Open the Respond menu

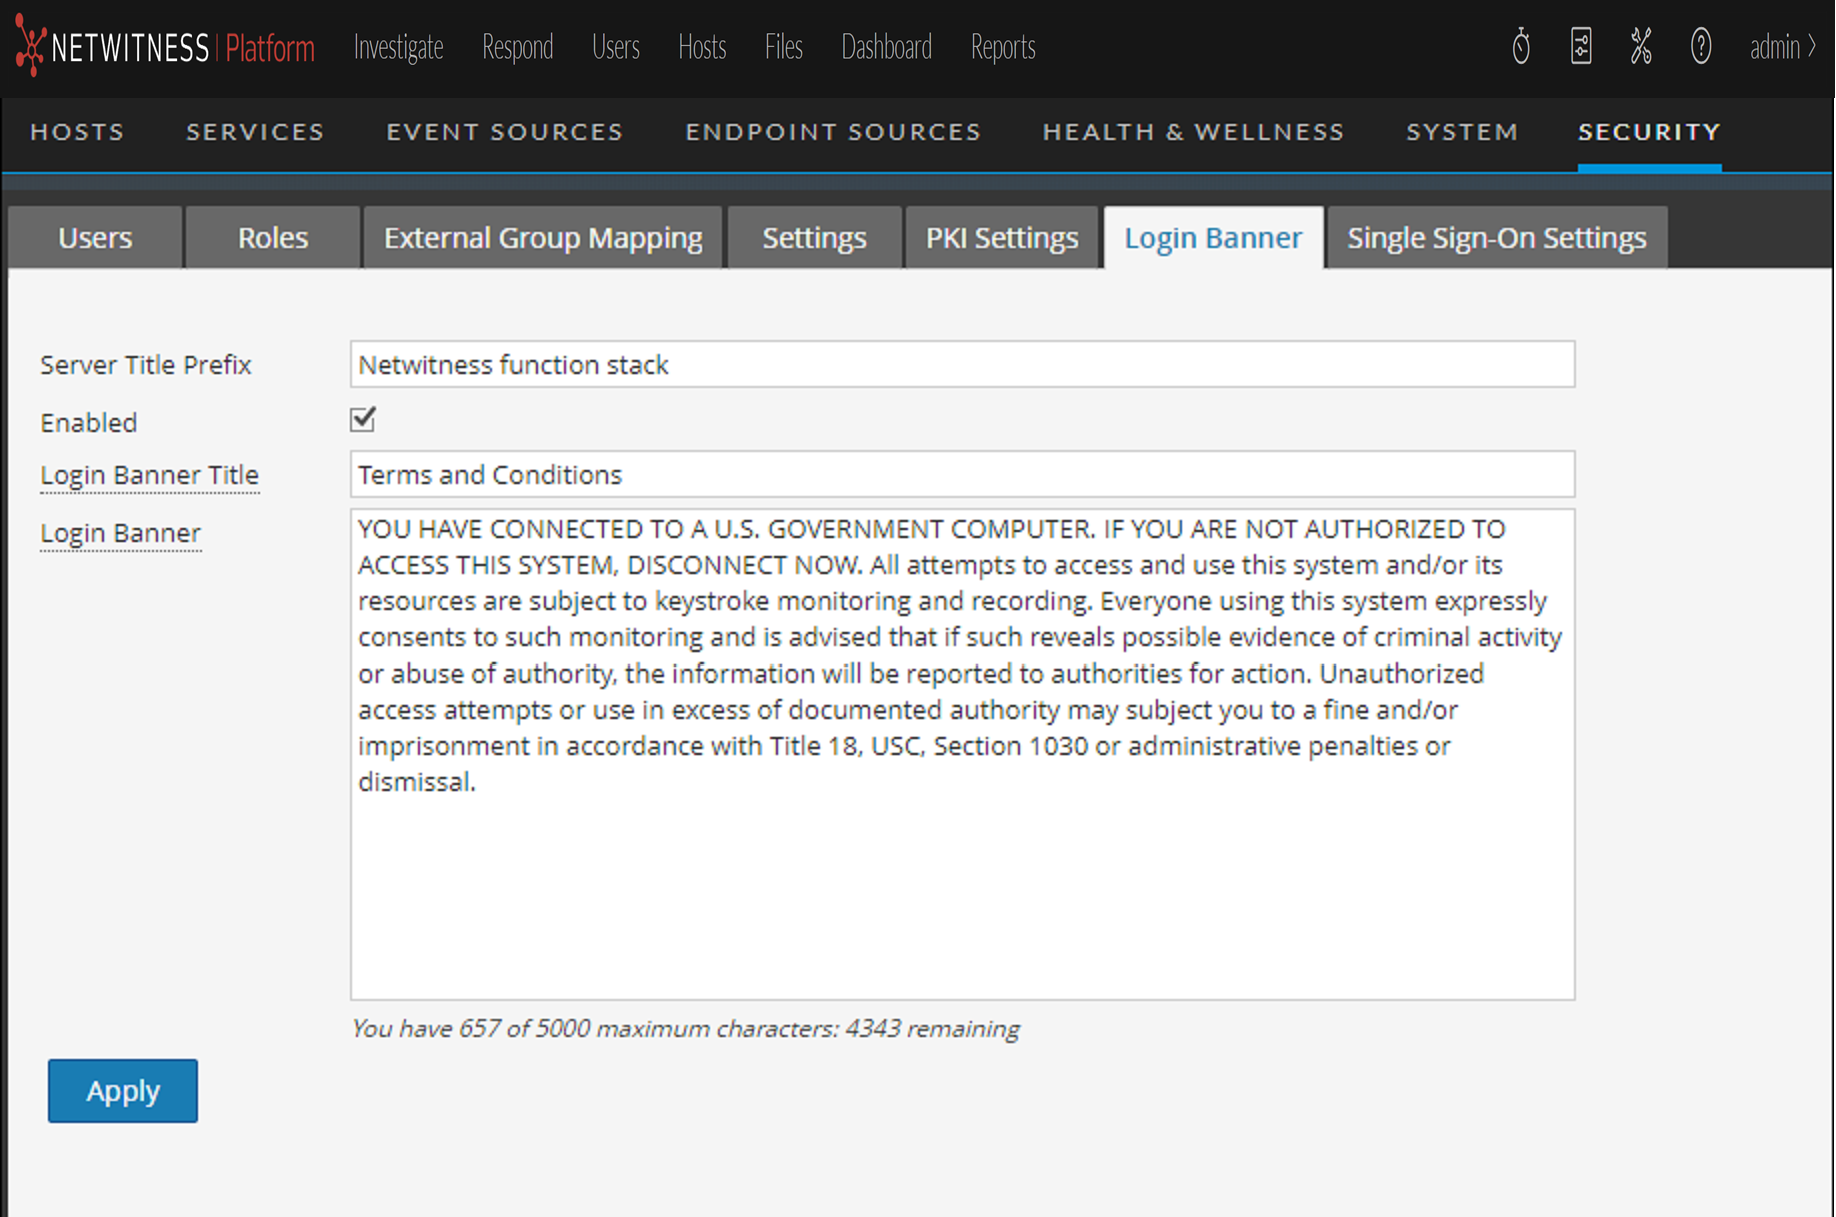coord(517,47)
